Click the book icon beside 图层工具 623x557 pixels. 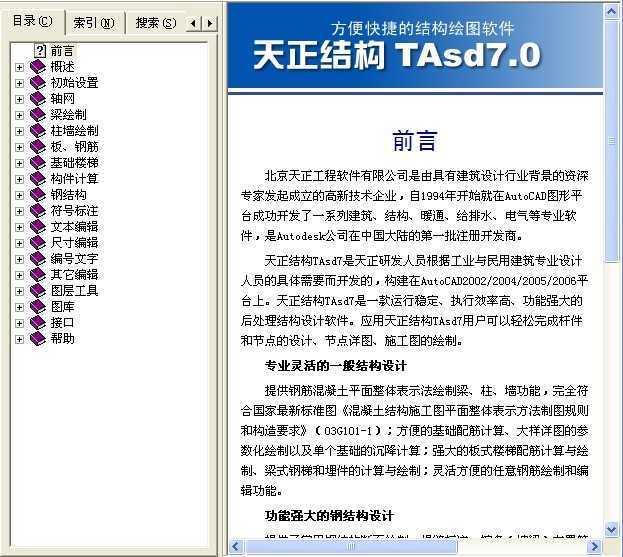(38, 291)
